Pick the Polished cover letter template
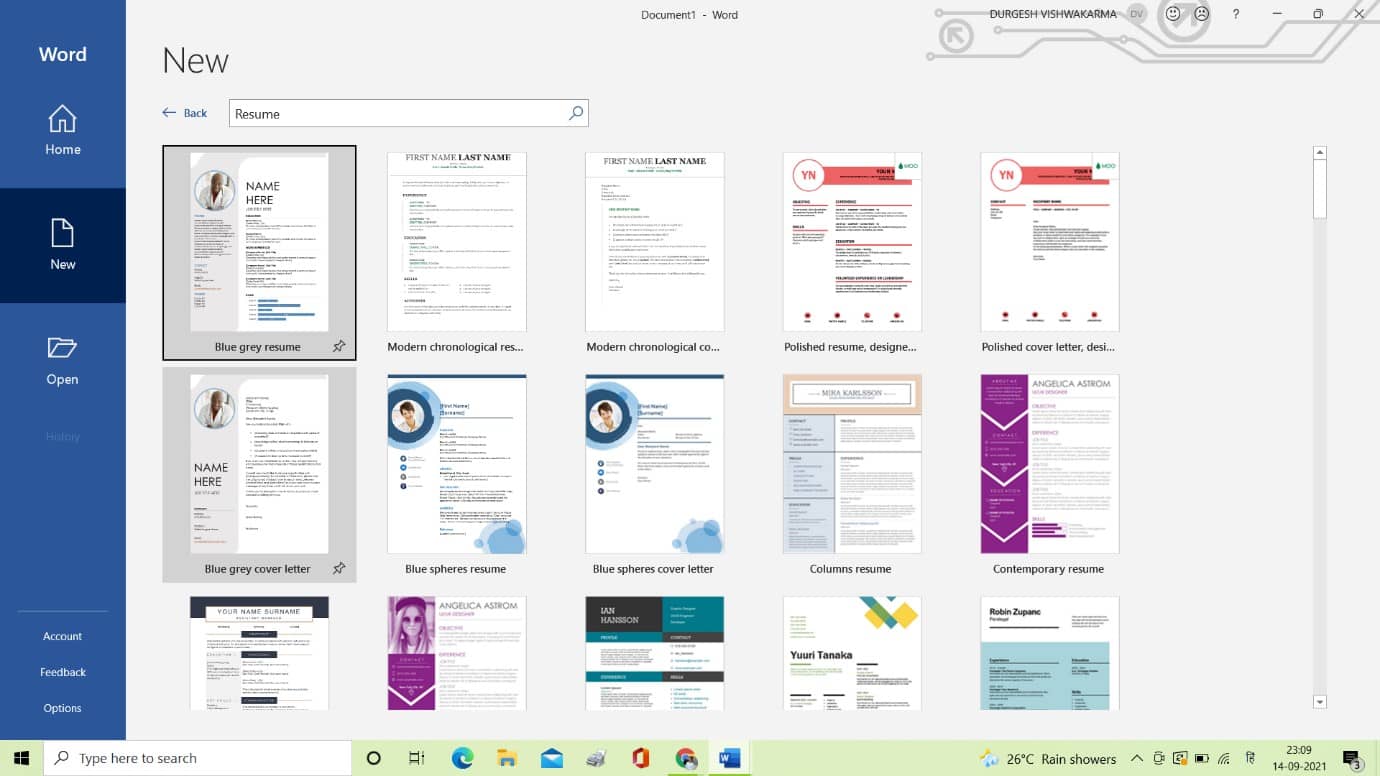The width and height of the screenshot is (1380, 776). point(1050,252)
